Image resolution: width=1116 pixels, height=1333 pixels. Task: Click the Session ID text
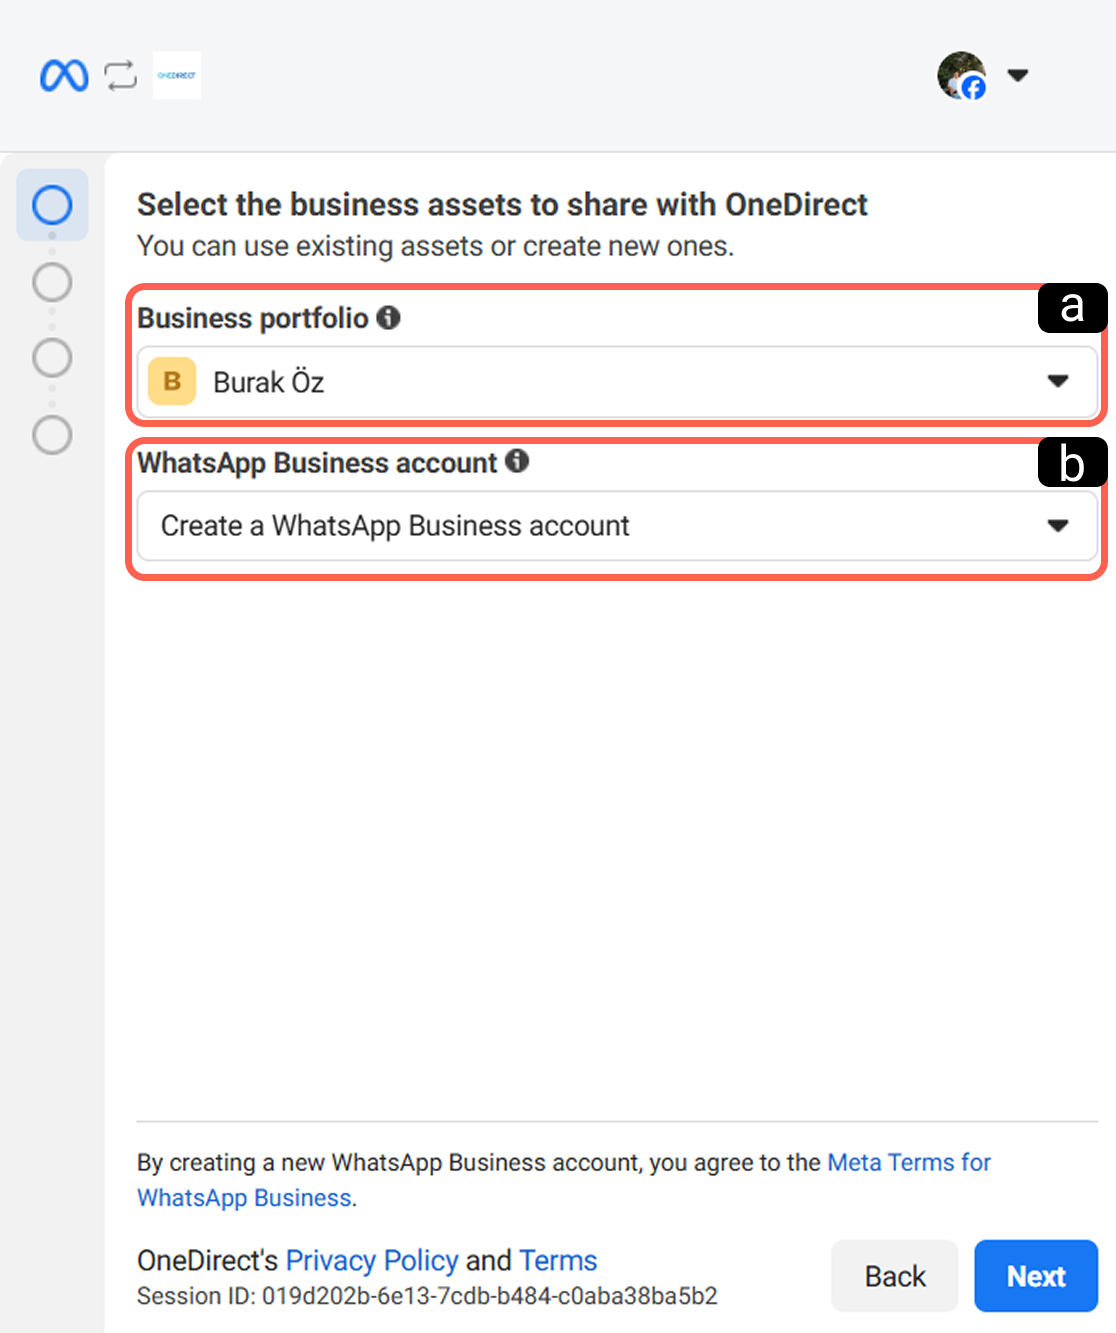(427, 1296)
